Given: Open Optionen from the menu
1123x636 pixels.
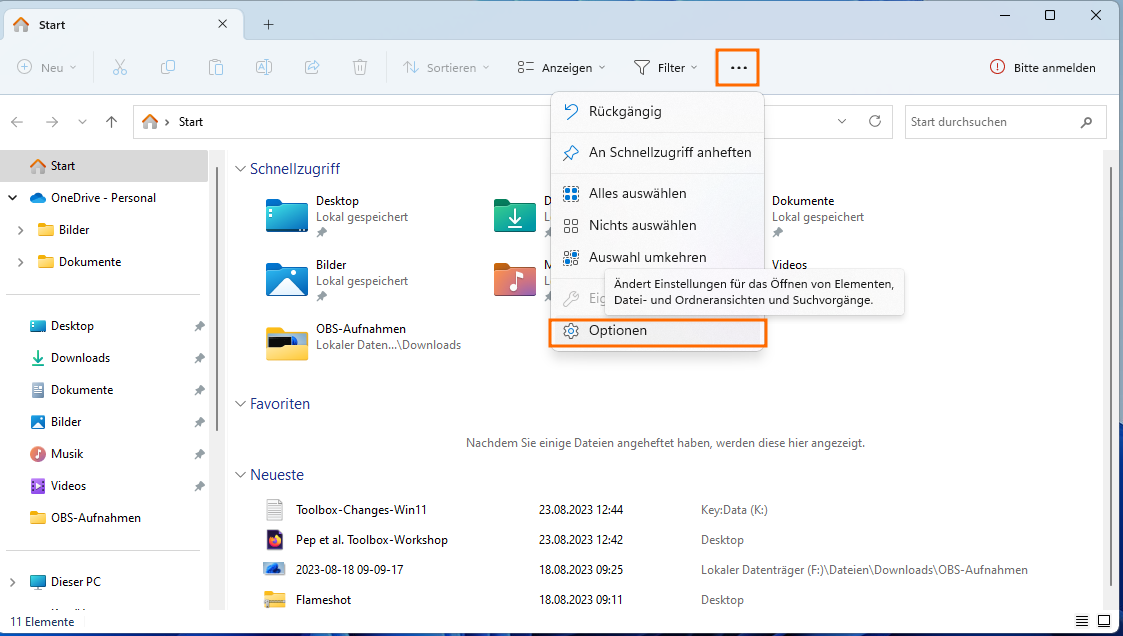Looking at the screenshot, I should 657,331.
